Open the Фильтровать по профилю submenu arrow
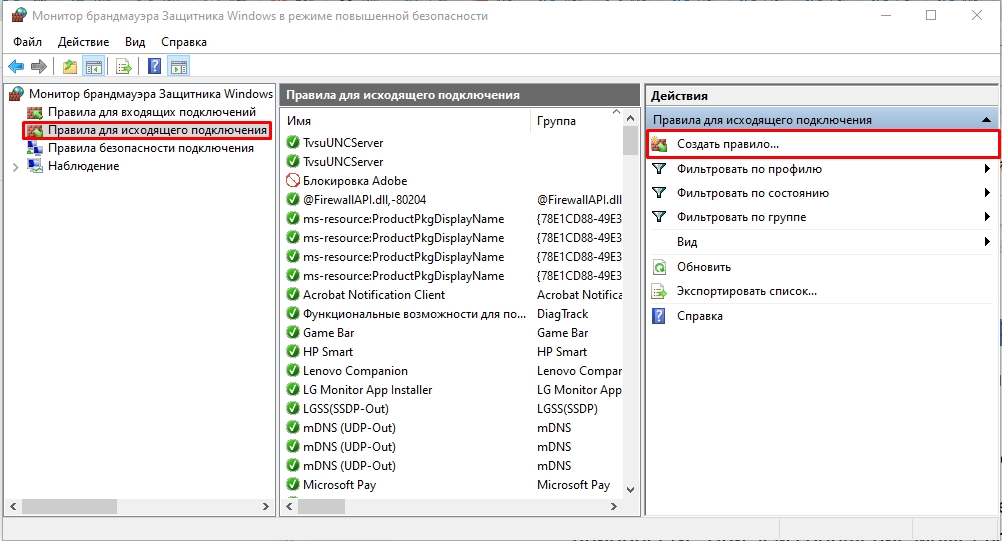Screen dimensions: 1002x541 point(987,169)
